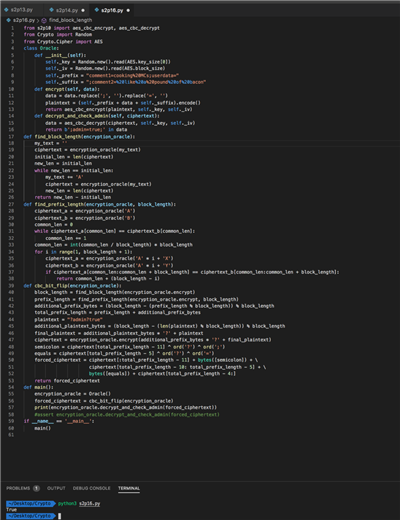The height and width of the screenshot is (520, 400).
Task: Click the unsaved dot on s2p14.py tab
Action: point(83,10)
